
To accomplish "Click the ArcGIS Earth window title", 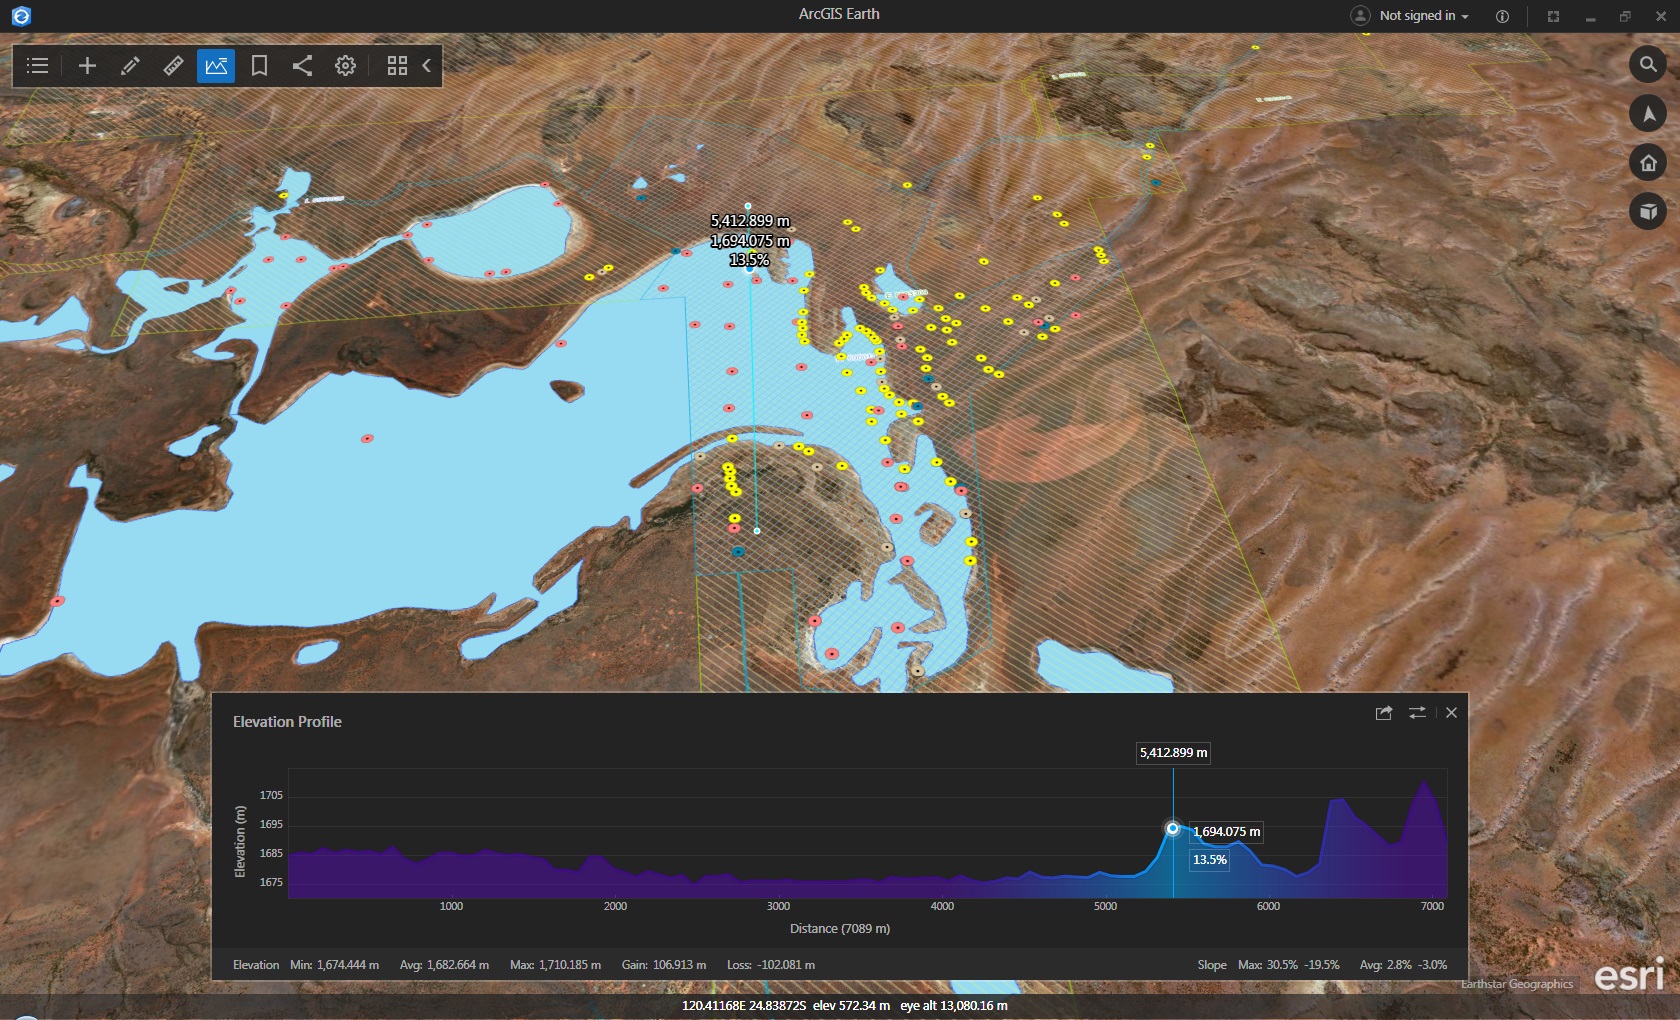I will (839, 14).
